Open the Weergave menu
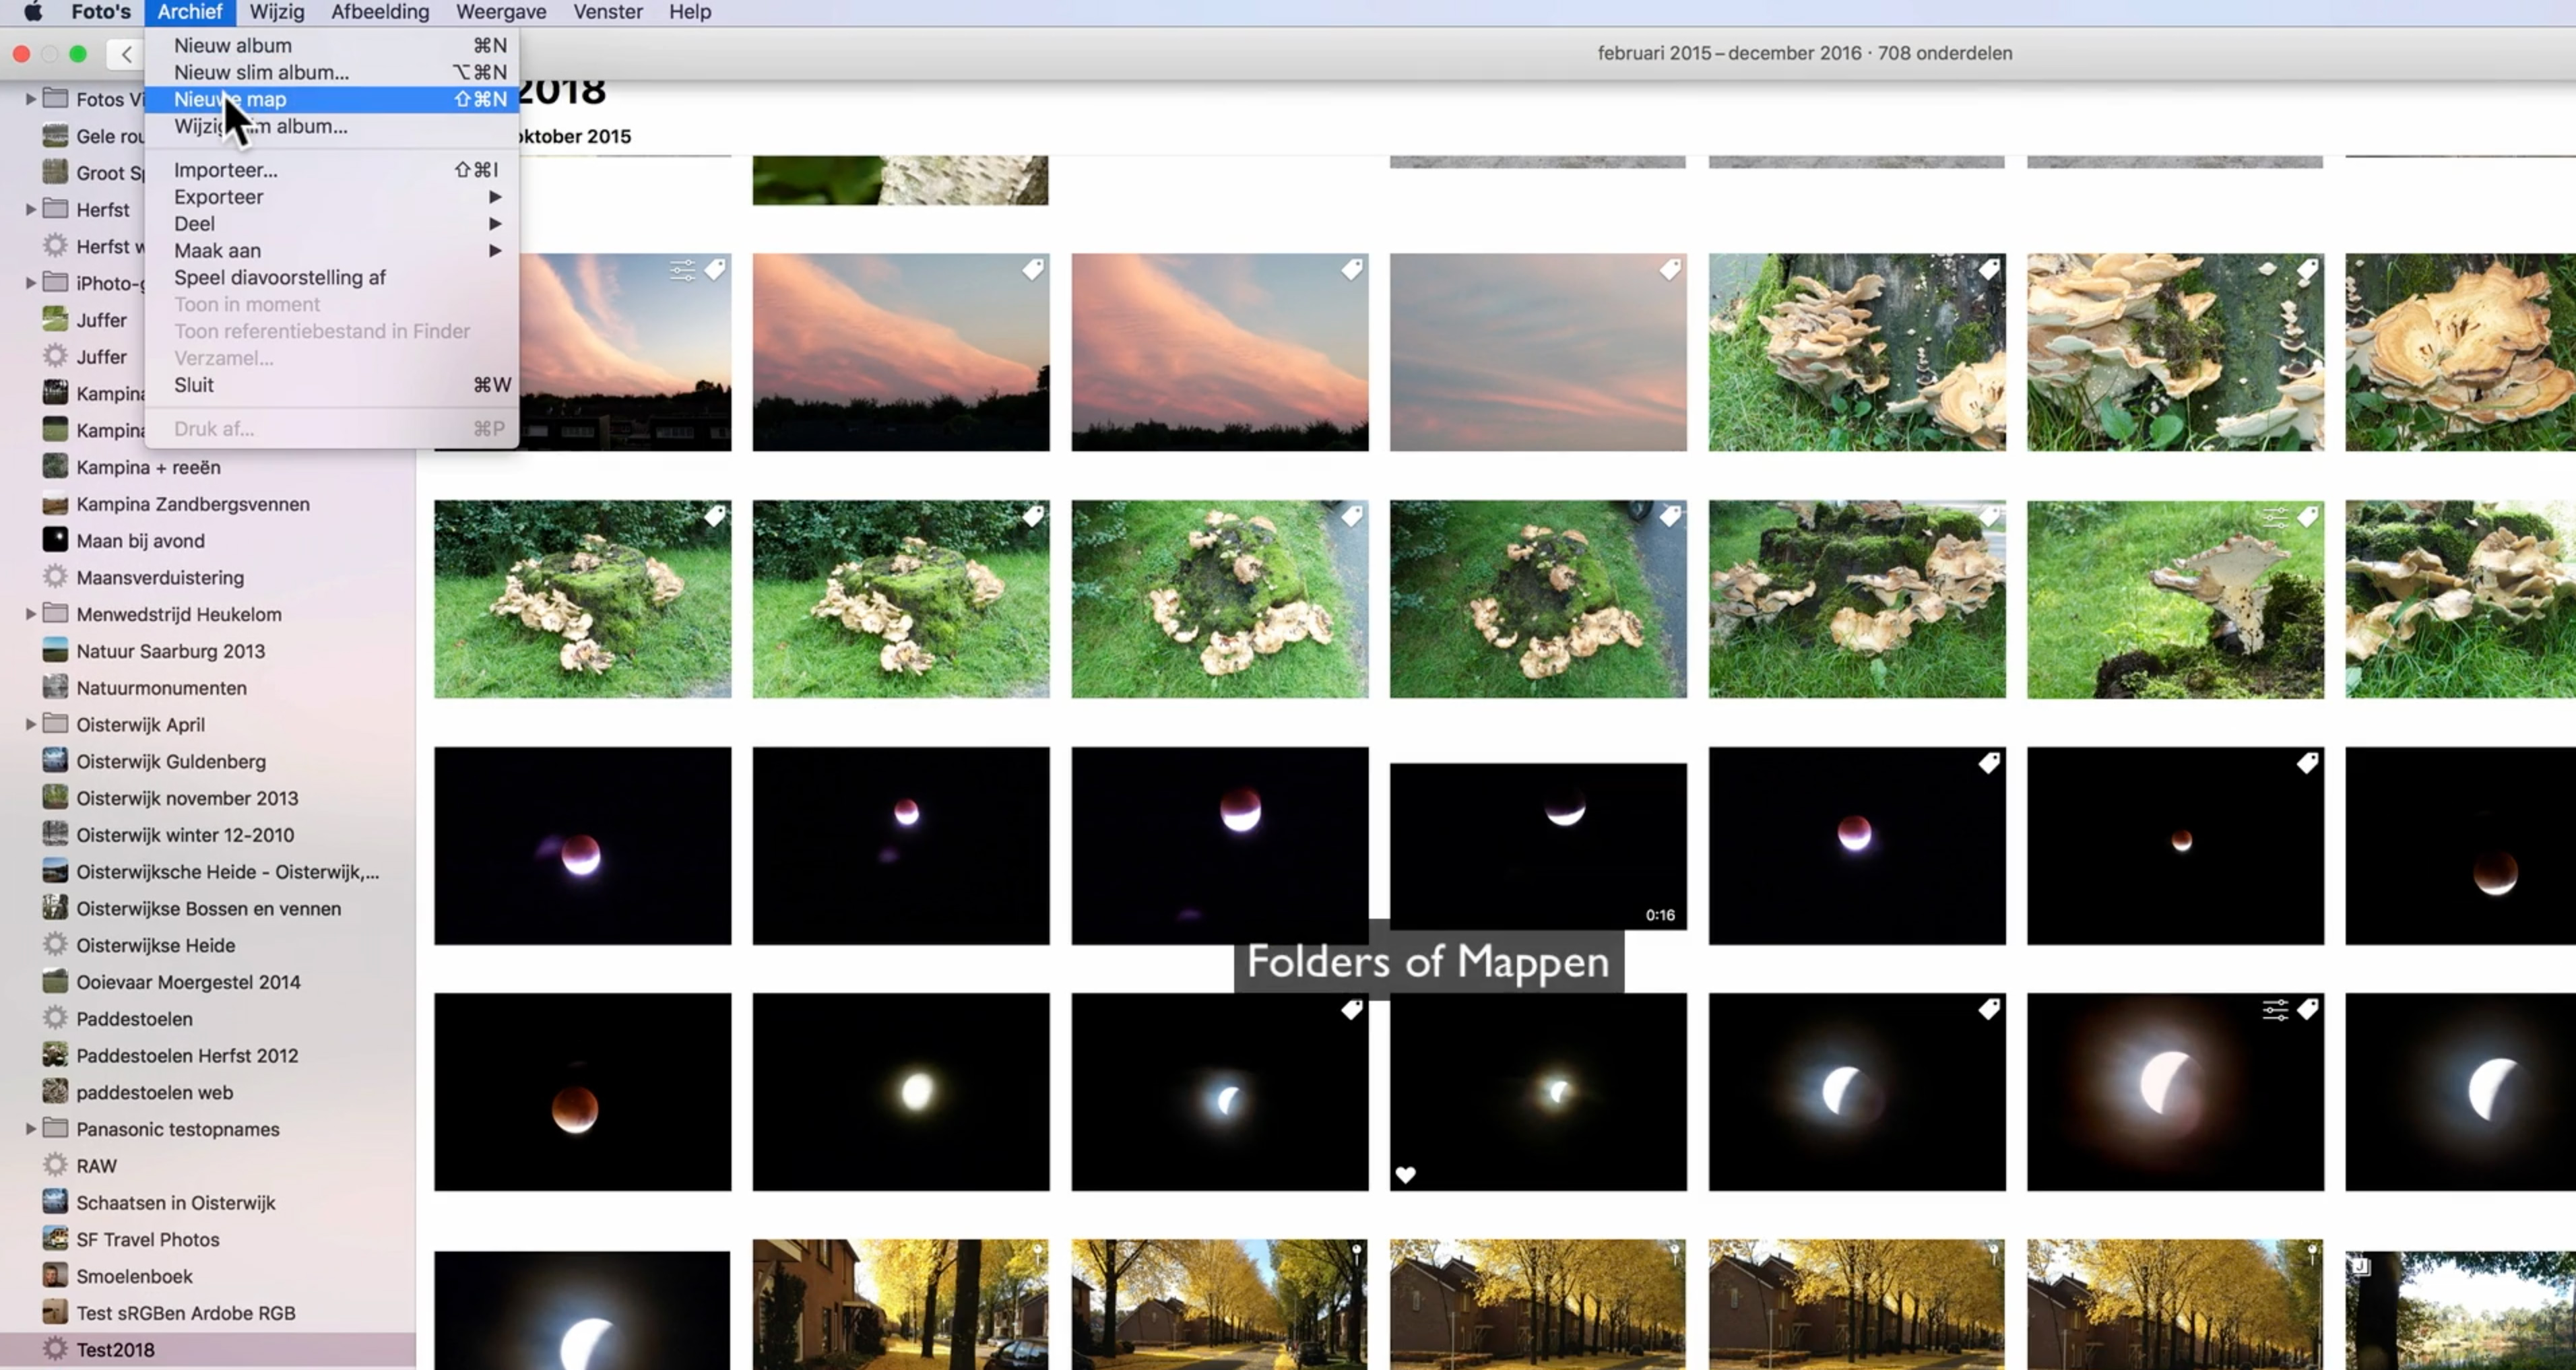Screen dimensions: 2576x1370 (501, 12)
